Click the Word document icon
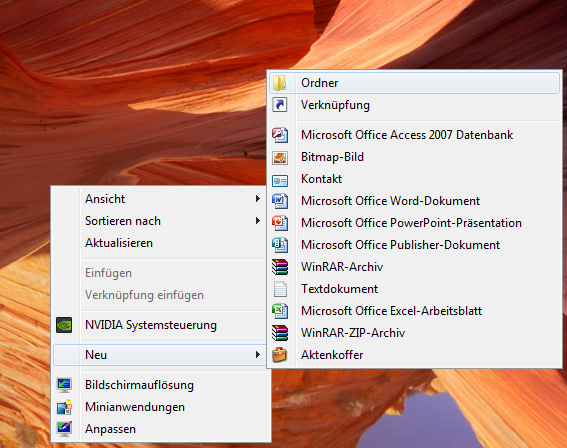567x448 pixels. (x=280, y=201)
